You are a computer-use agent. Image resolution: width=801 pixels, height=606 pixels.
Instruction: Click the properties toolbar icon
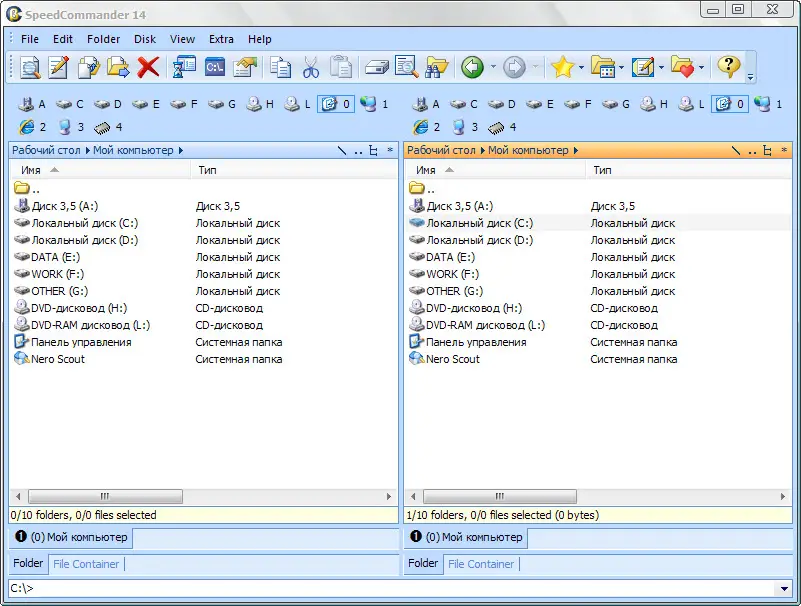tap(245, 67)
